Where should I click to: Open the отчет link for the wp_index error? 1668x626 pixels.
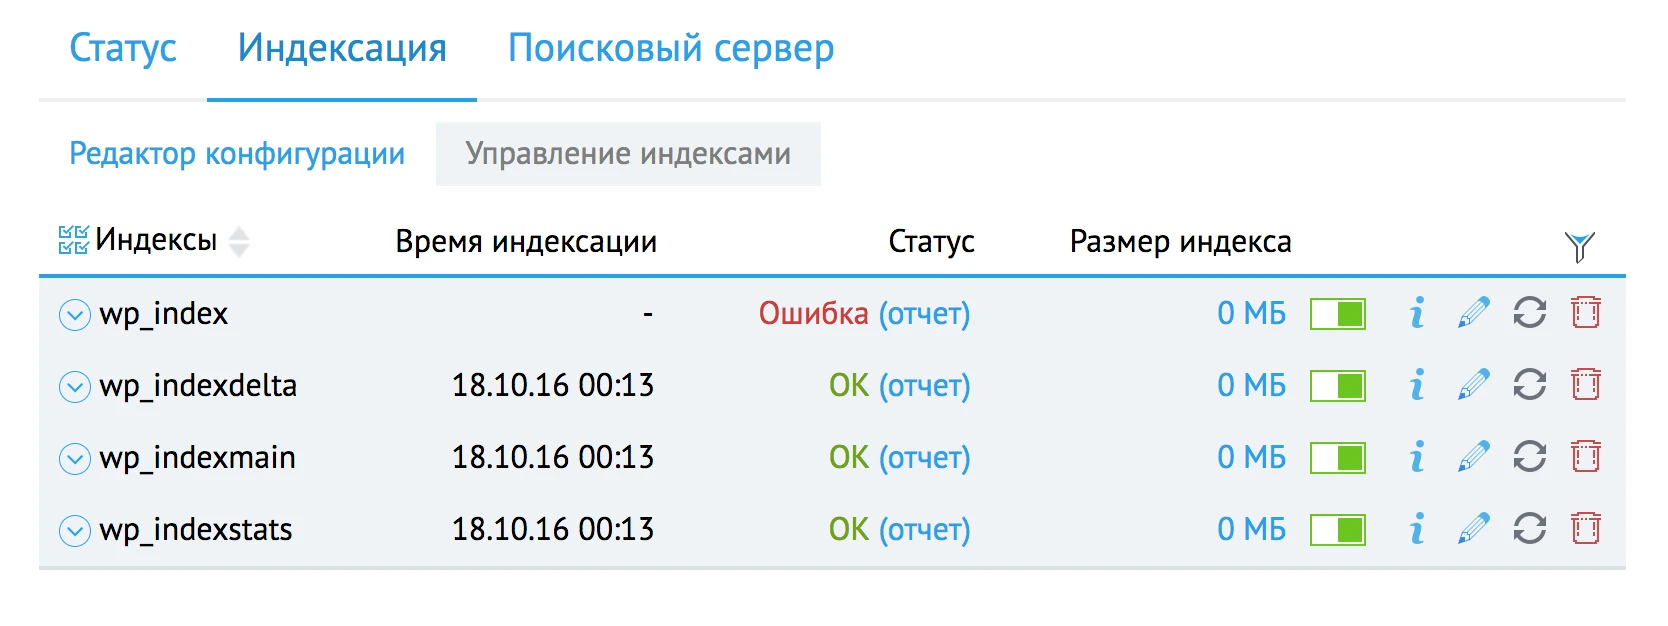point(923,313)
